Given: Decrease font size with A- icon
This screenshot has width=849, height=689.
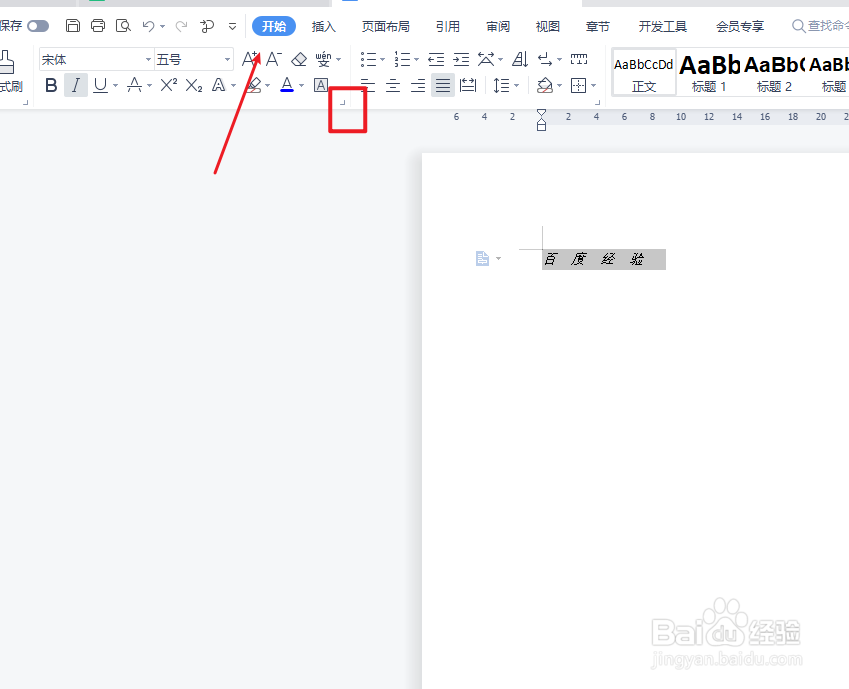Looking at the screenshot, I should (x=274, y=59).
